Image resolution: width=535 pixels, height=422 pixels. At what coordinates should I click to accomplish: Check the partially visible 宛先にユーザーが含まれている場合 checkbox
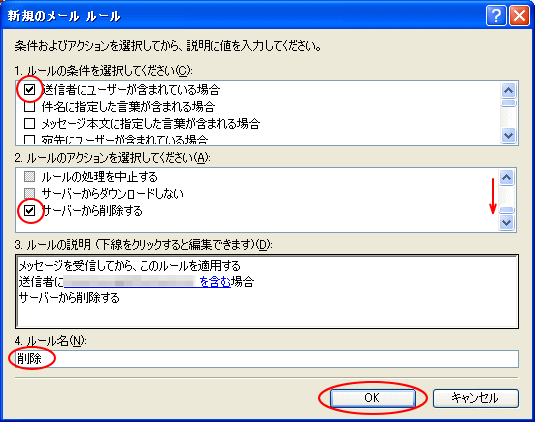(x=30, y=140)
